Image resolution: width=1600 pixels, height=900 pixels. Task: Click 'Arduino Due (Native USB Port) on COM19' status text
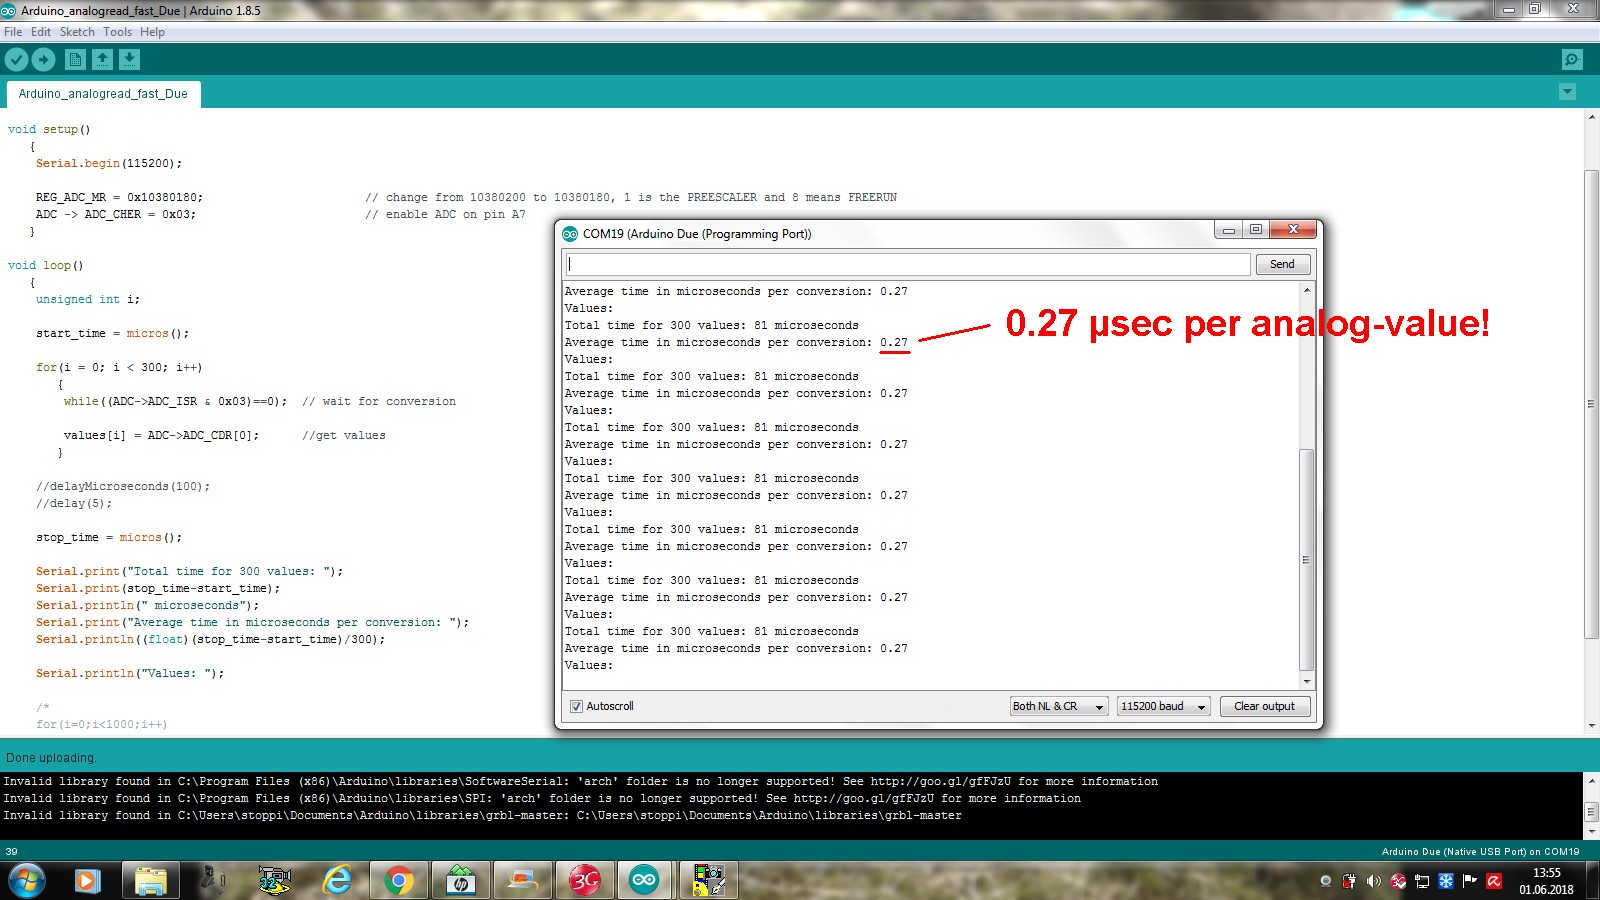(x=1480, y=852)
